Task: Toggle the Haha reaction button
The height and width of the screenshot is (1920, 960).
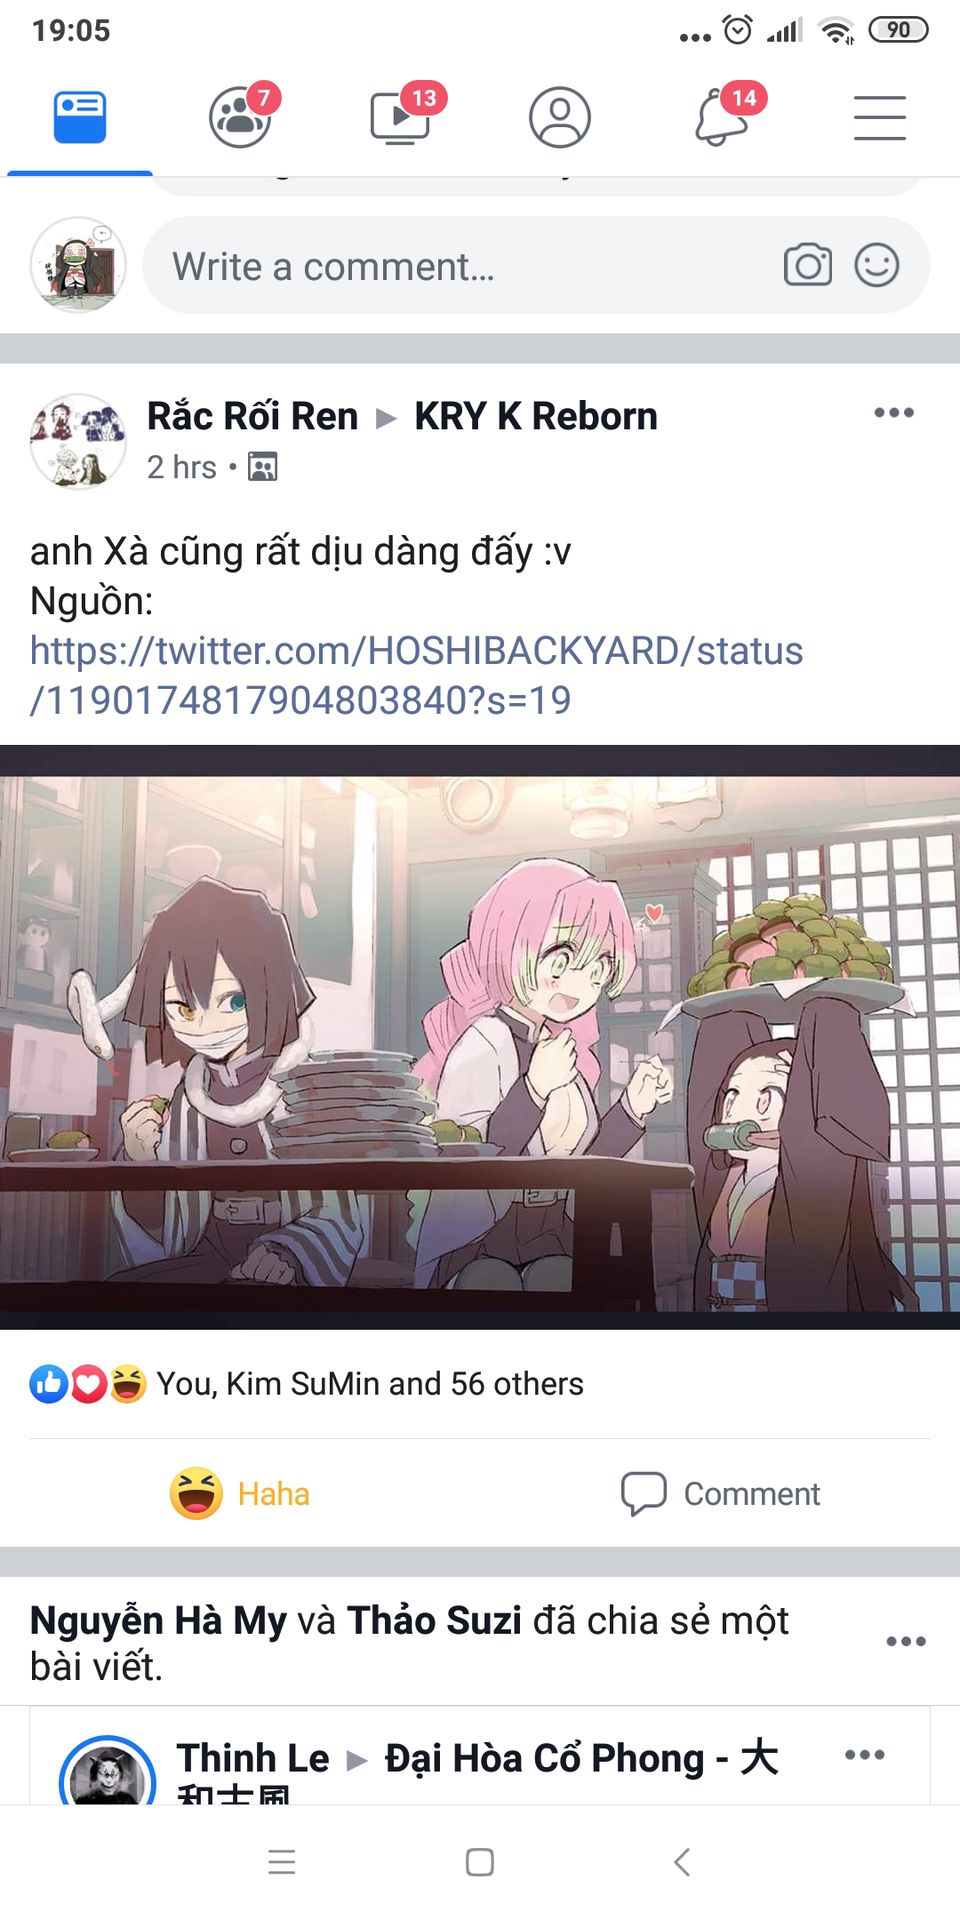Action: (x=240, y=1493)
